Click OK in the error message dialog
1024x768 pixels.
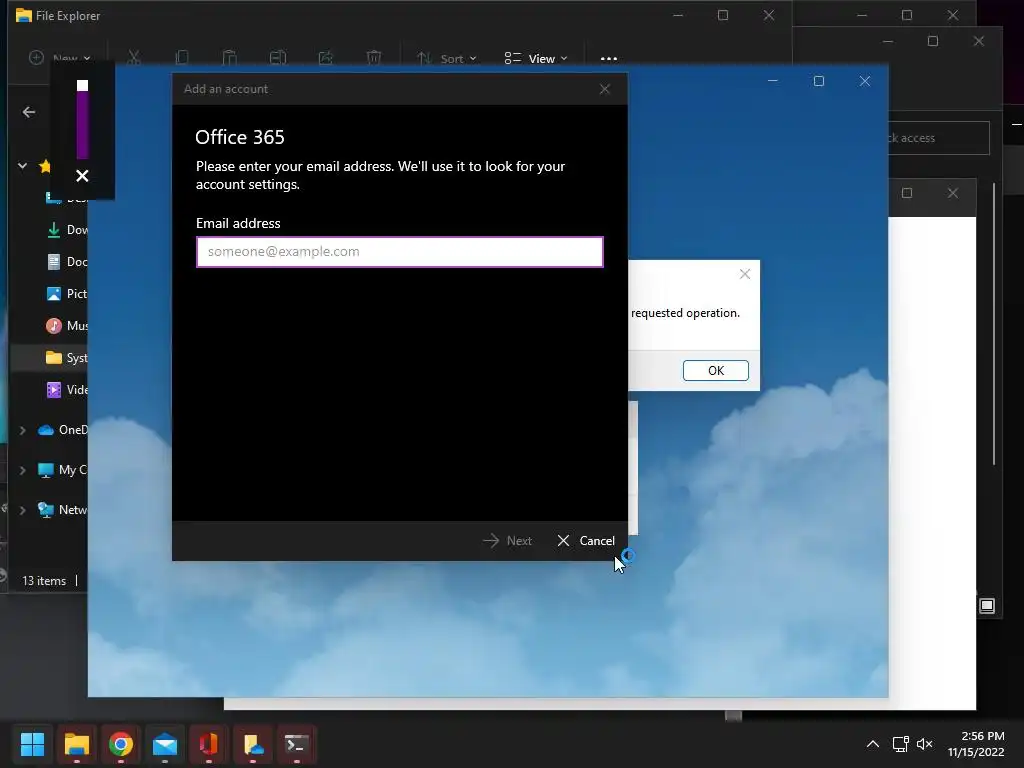(716, 370)
